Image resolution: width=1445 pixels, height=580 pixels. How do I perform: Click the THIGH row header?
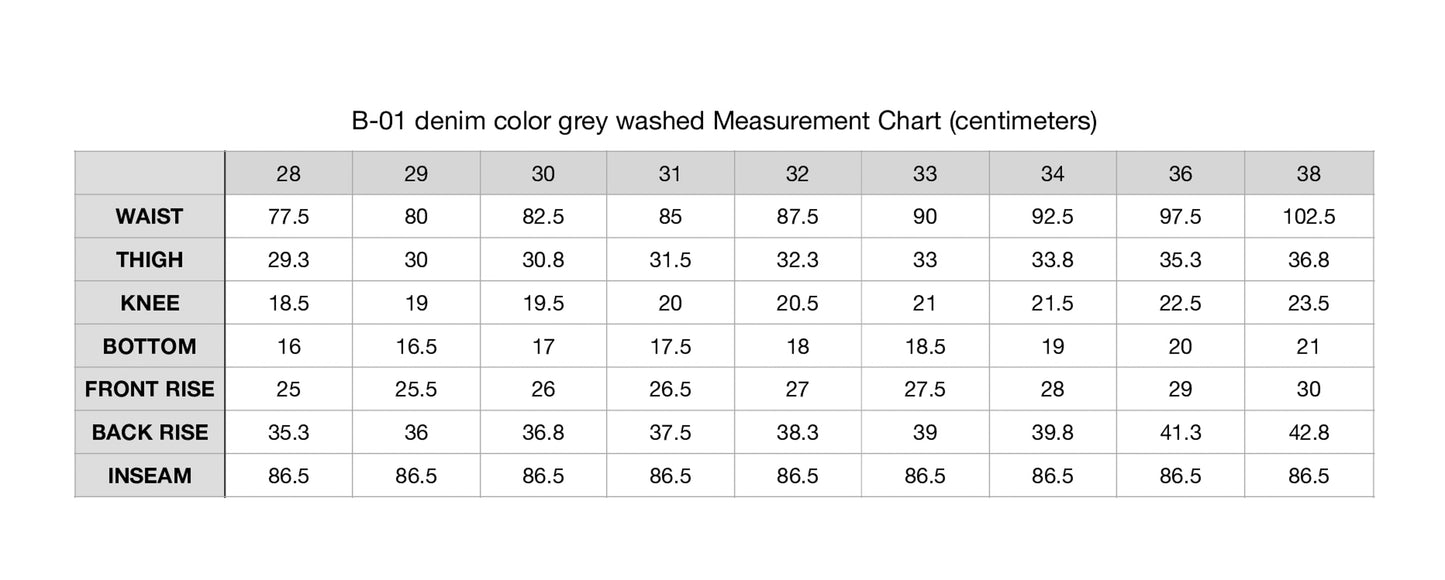[x=149, y=260]
